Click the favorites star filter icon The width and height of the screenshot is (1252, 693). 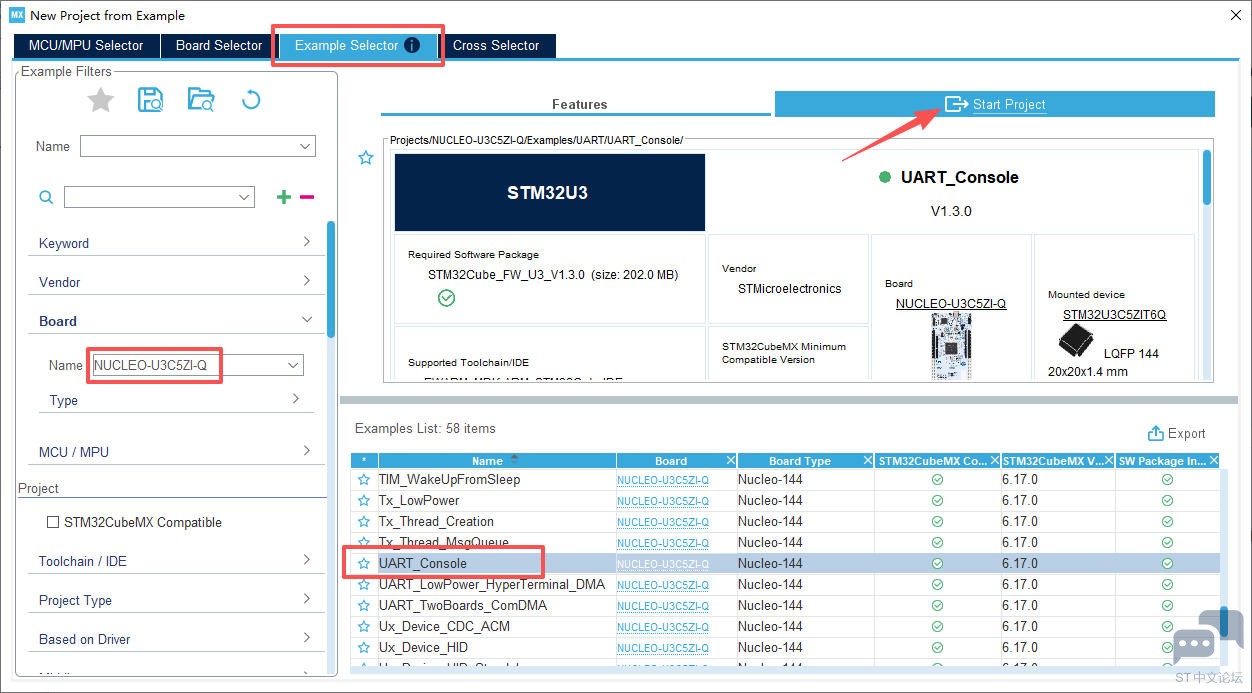click(x=101, y=99)
